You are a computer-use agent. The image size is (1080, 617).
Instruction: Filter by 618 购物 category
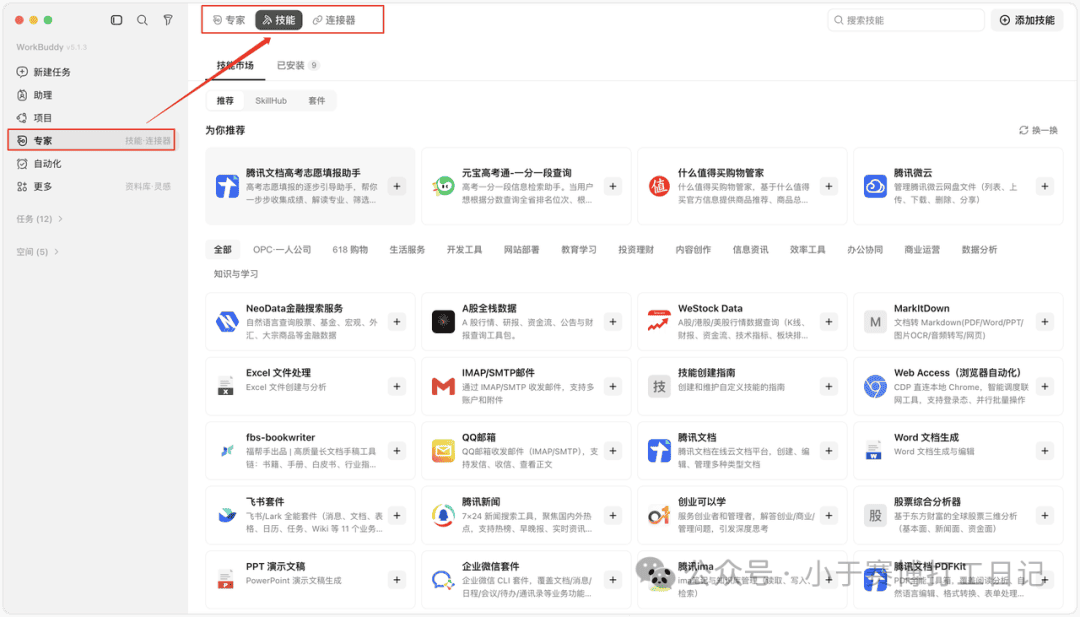click(x=350, y=249)
